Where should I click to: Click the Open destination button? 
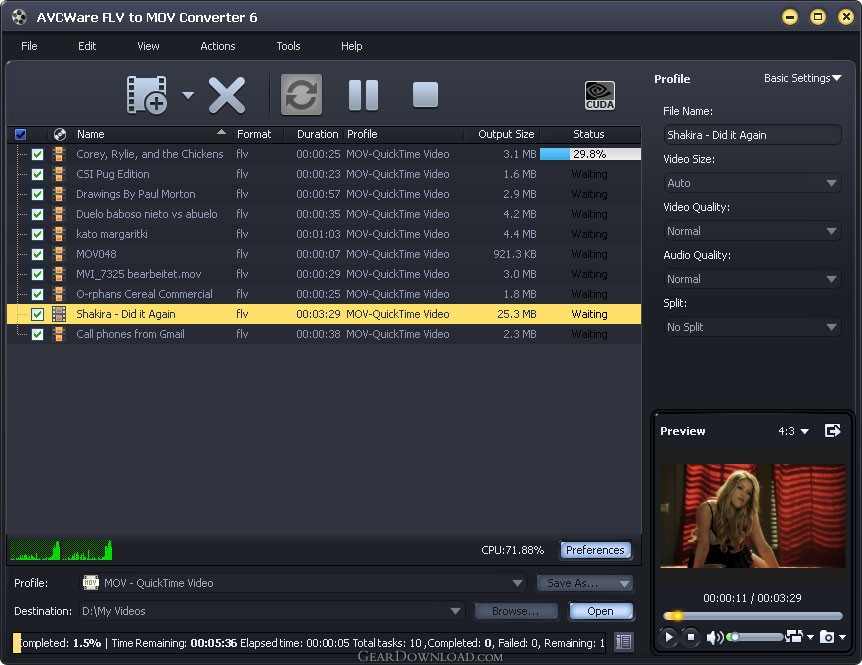click(600, 611)
